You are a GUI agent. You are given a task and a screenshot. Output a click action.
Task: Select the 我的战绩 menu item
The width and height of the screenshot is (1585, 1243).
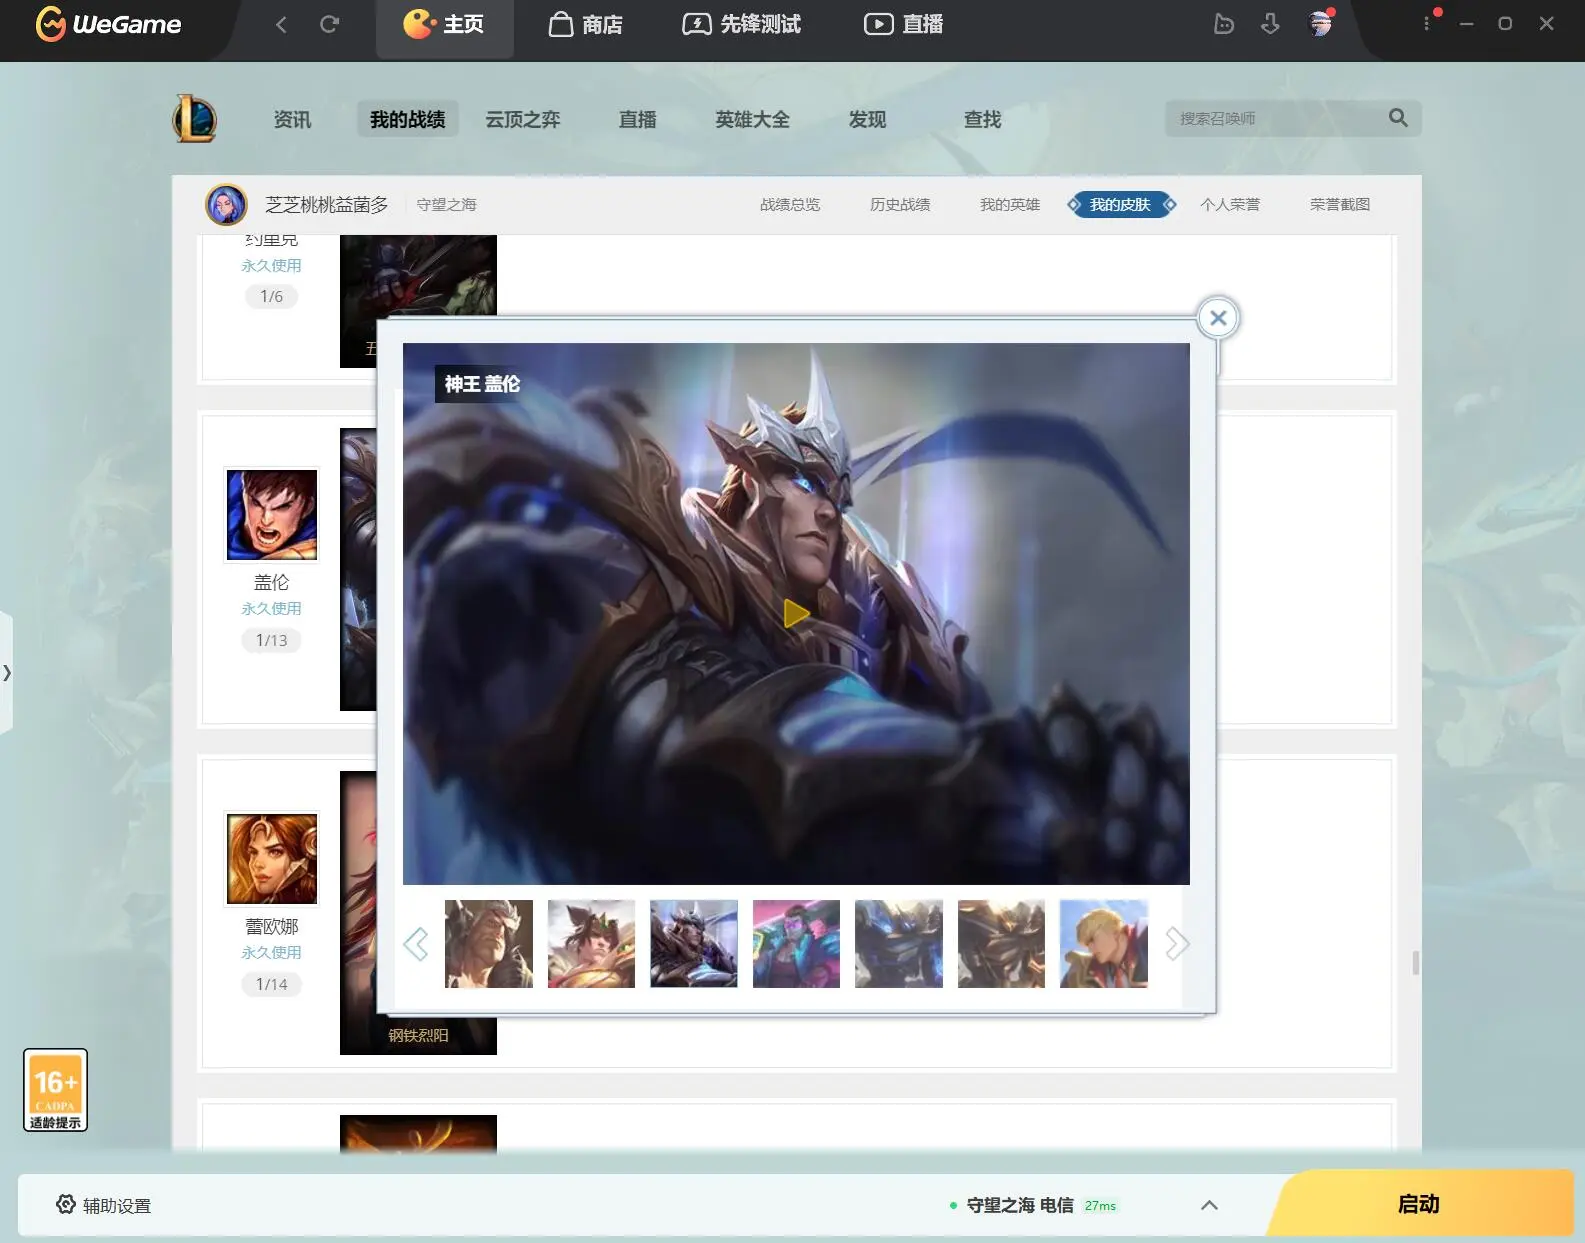pyautogui.click(x=407, y=119)
